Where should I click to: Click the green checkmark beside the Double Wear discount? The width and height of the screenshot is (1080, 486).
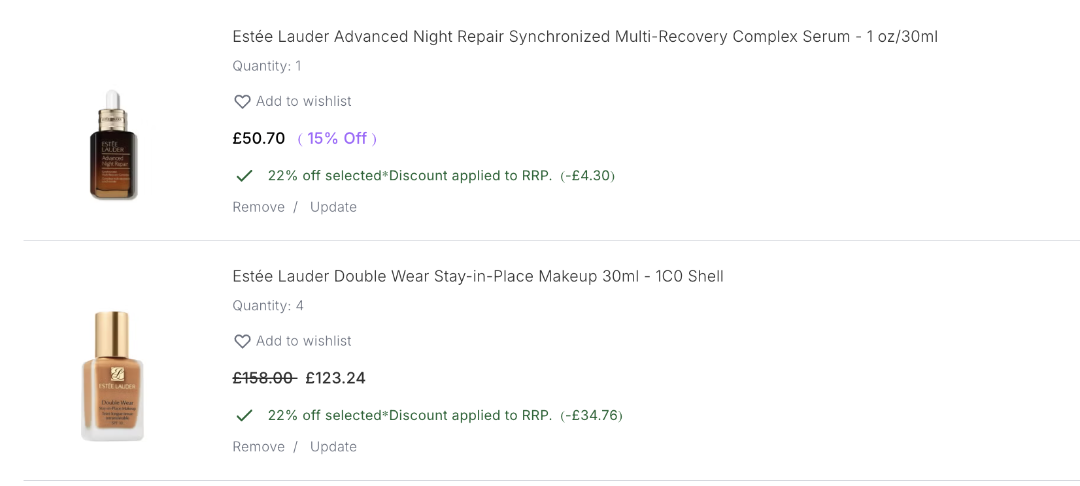244,415
